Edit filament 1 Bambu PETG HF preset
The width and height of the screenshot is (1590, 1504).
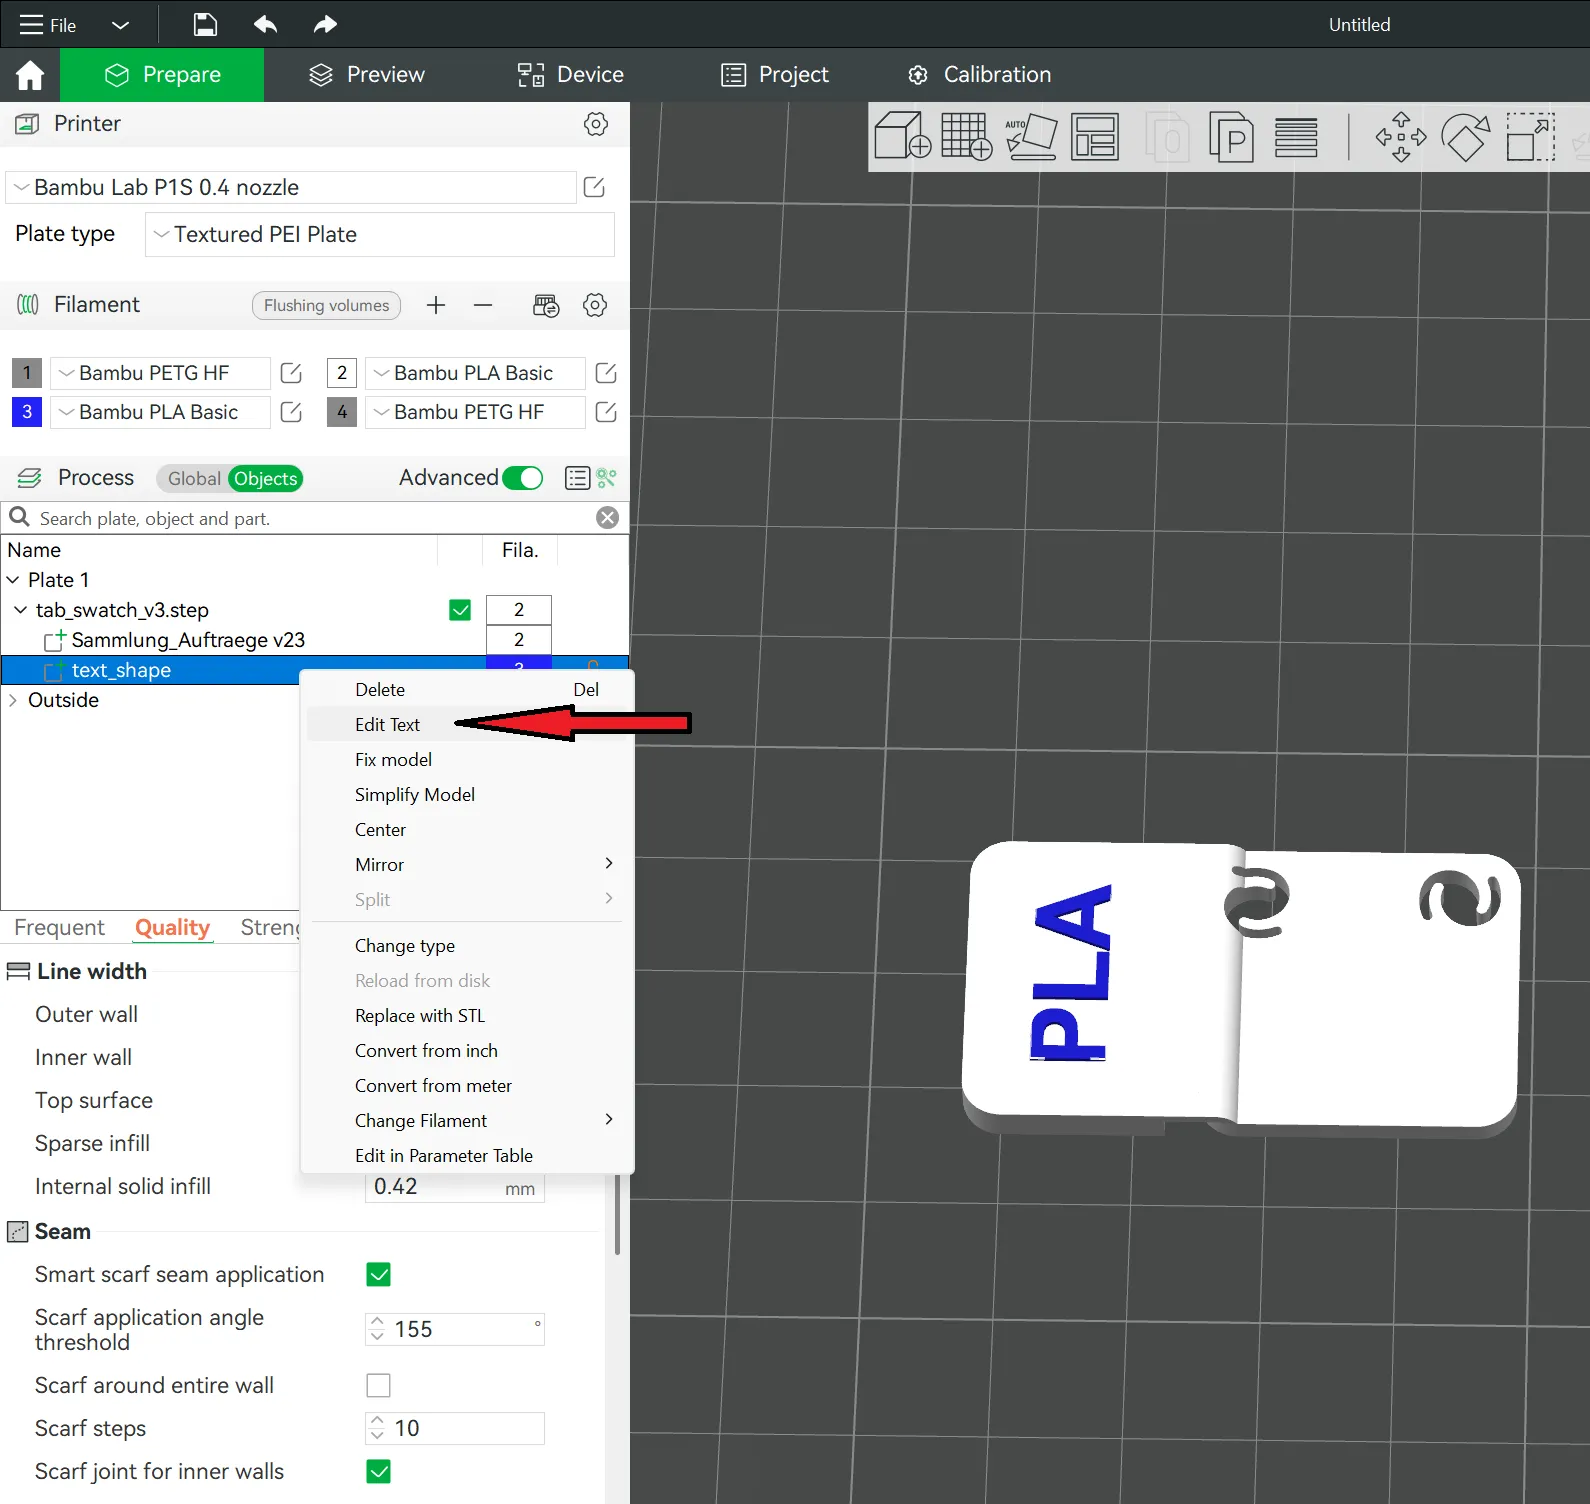pyautogui.click(x=291, y=373)
